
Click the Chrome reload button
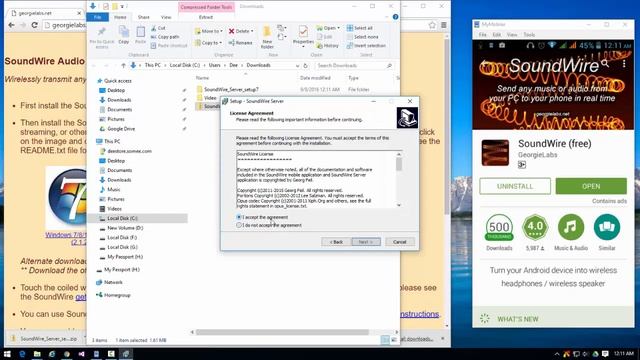[x=34, y=25]
